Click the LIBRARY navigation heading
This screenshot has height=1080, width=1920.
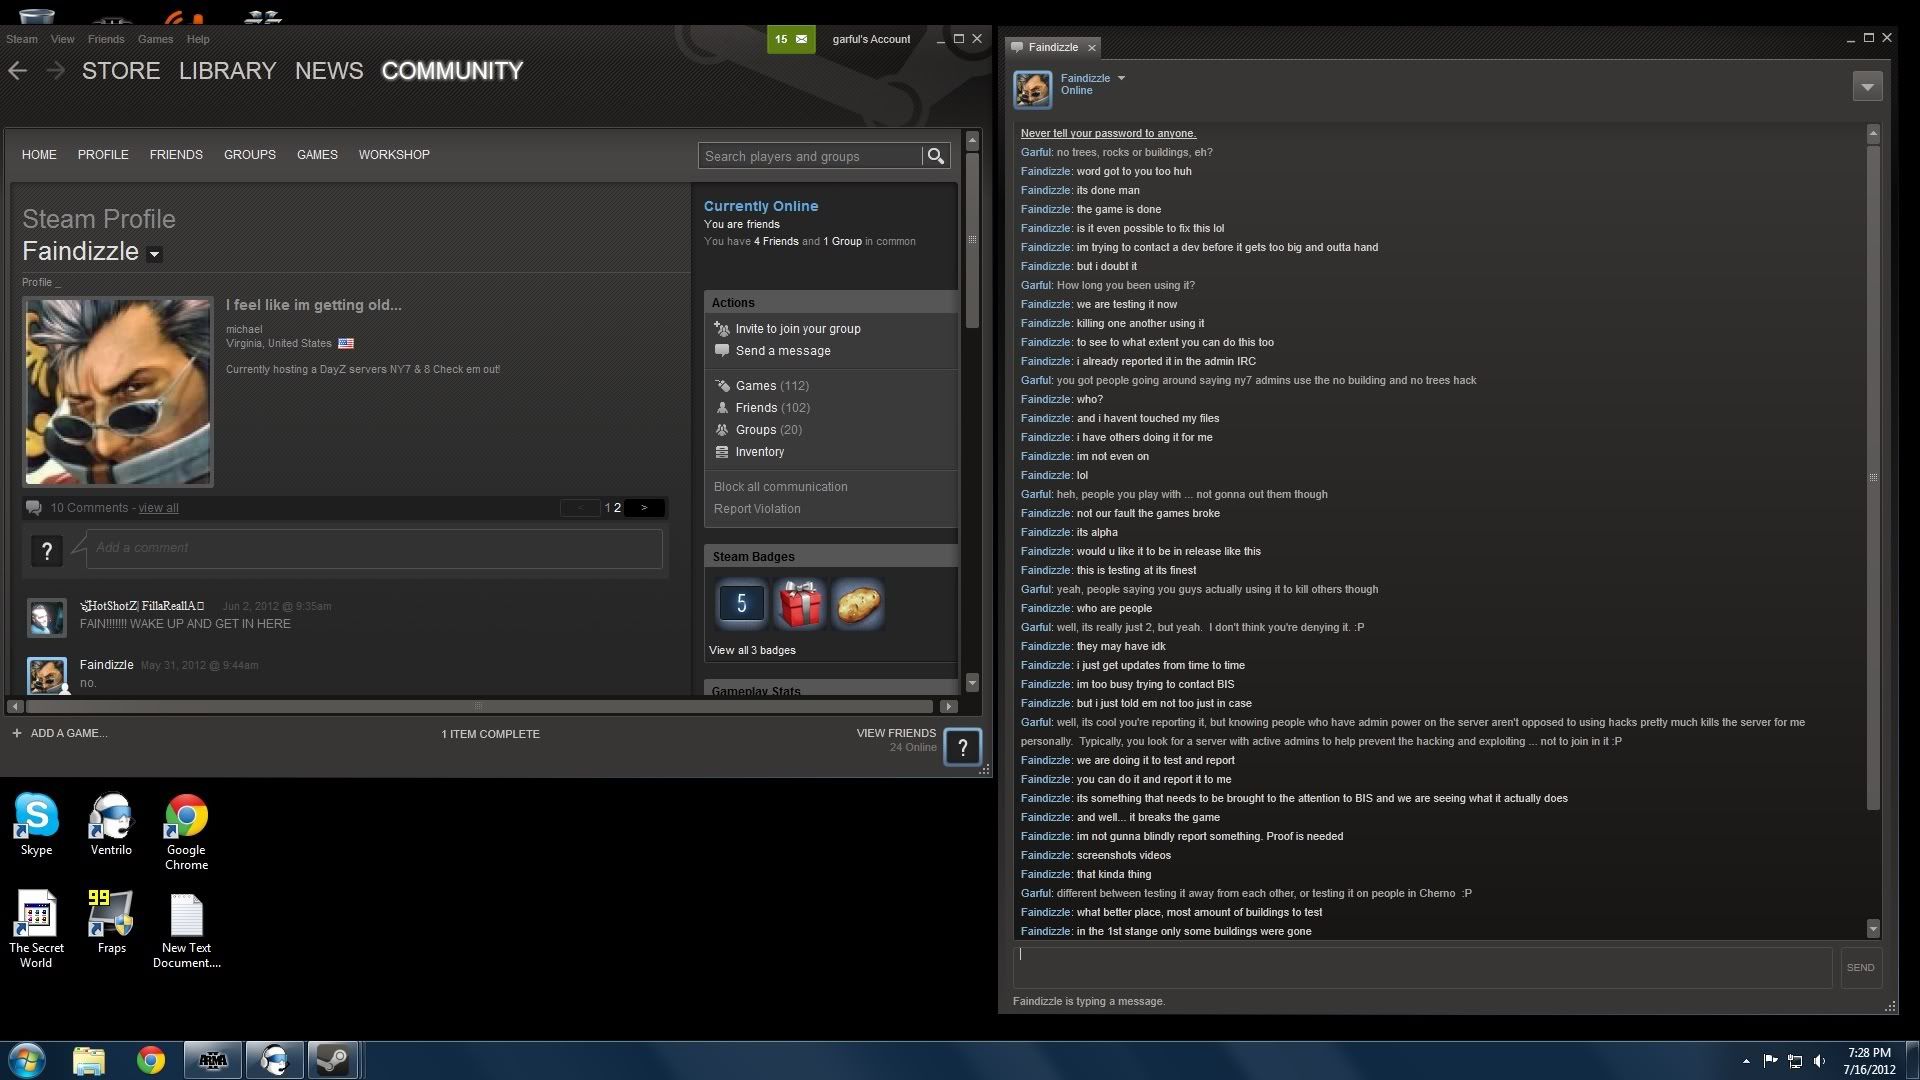click(227, 71)
